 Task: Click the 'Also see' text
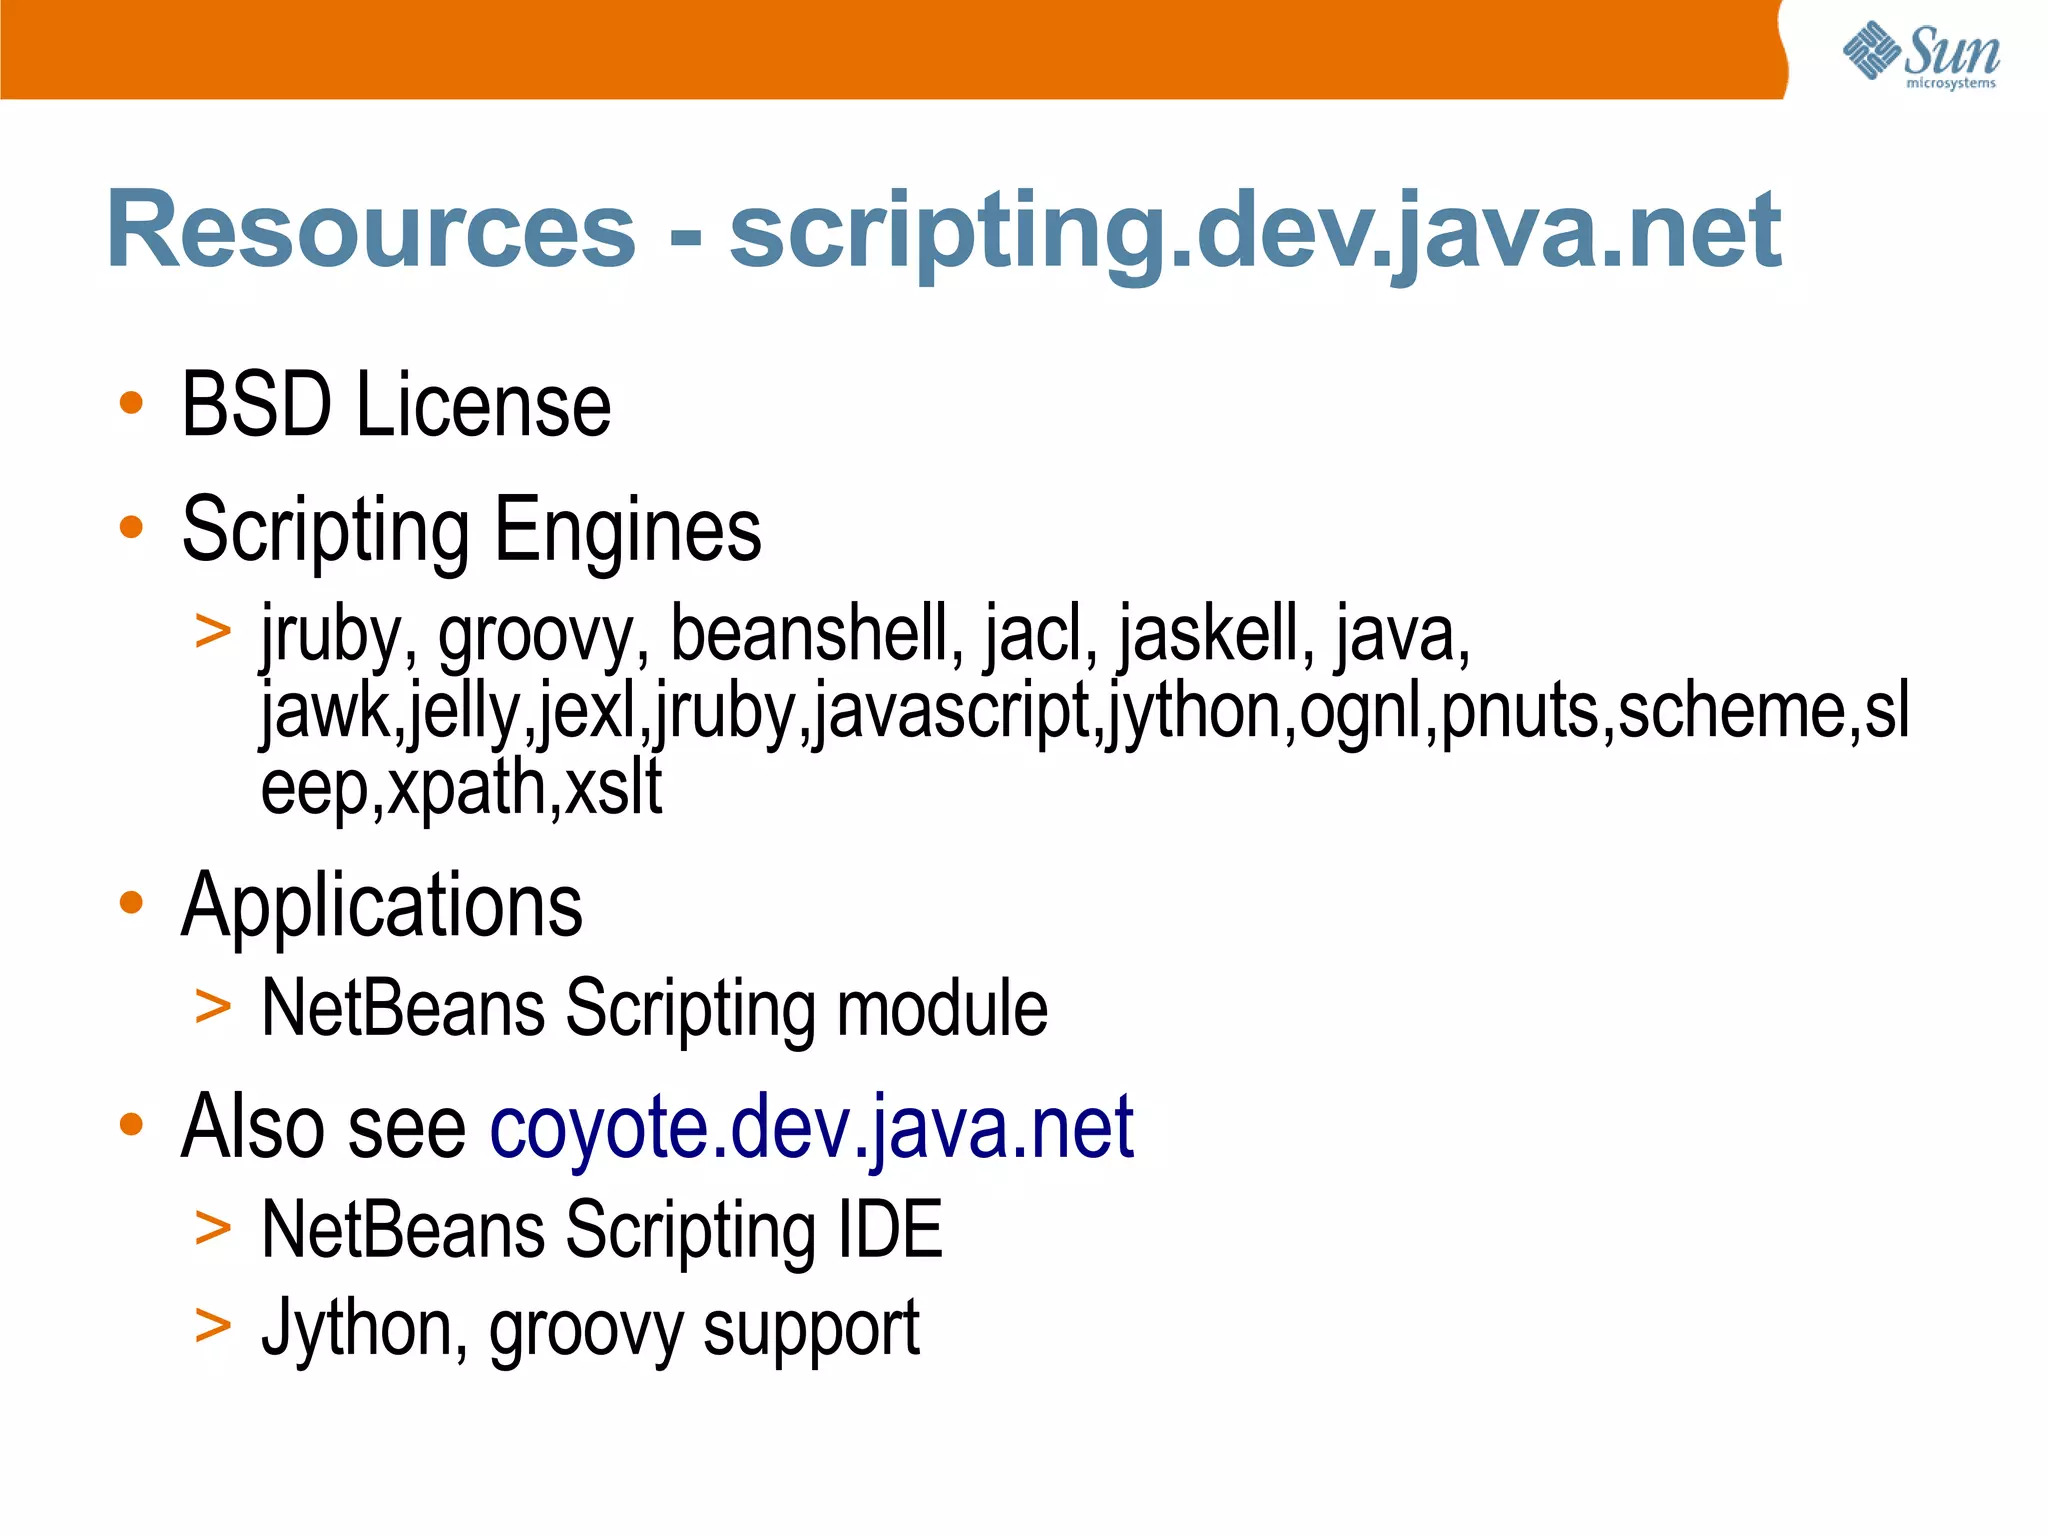(323, 1128)
